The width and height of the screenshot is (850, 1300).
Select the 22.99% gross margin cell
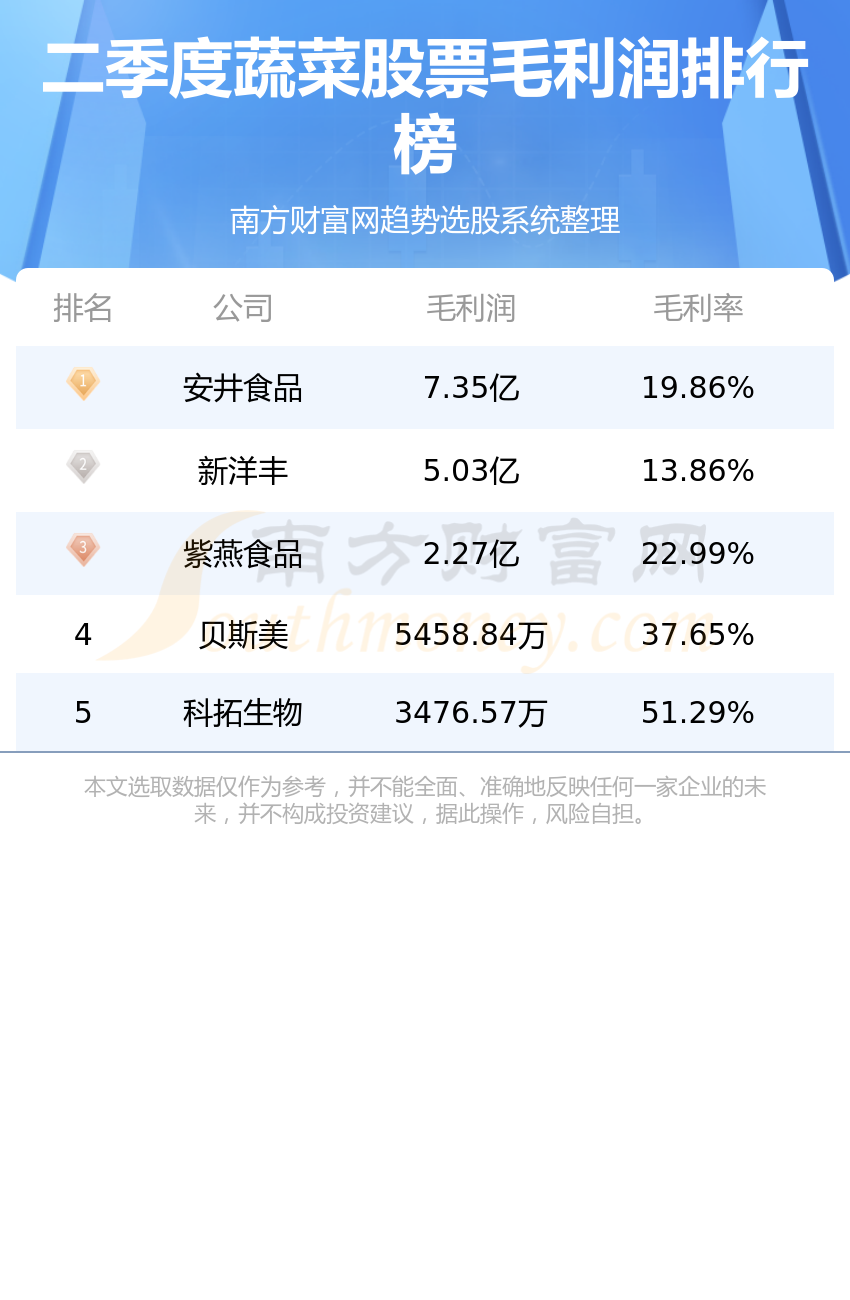698,554
